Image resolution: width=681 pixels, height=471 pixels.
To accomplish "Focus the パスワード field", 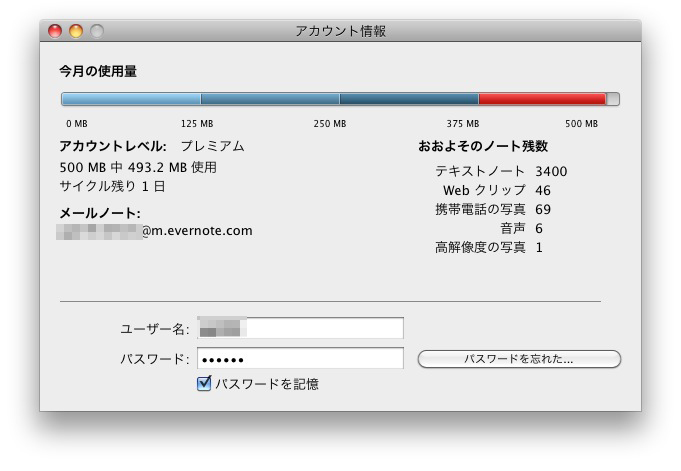I will pyautogui.click(x=300, y=359).
